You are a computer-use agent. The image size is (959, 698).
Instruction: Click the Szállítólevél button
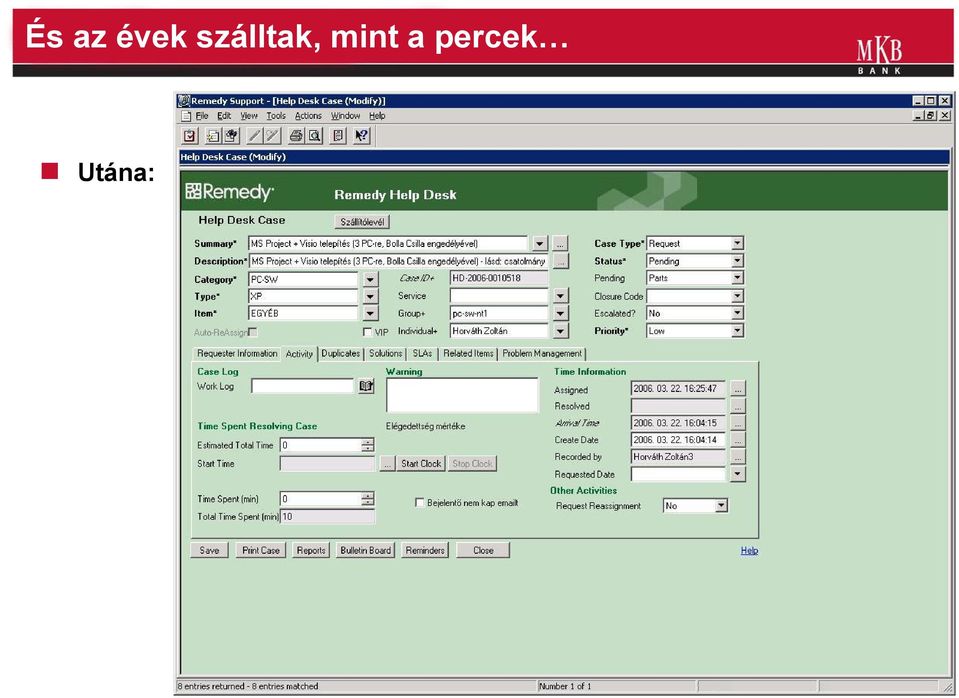point(362,222)
